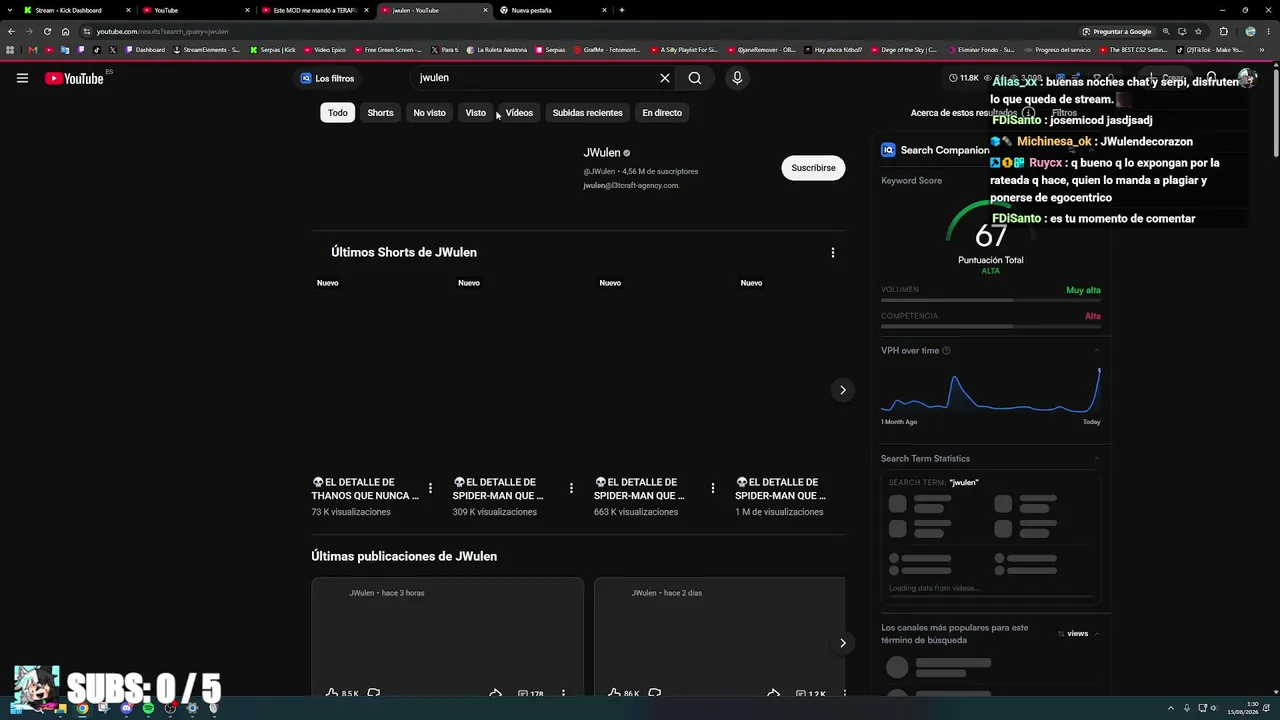Open options for Últimos Shorts de JWulen
The width and height of the screenshot is (1280, 720).
coord(832,253)
